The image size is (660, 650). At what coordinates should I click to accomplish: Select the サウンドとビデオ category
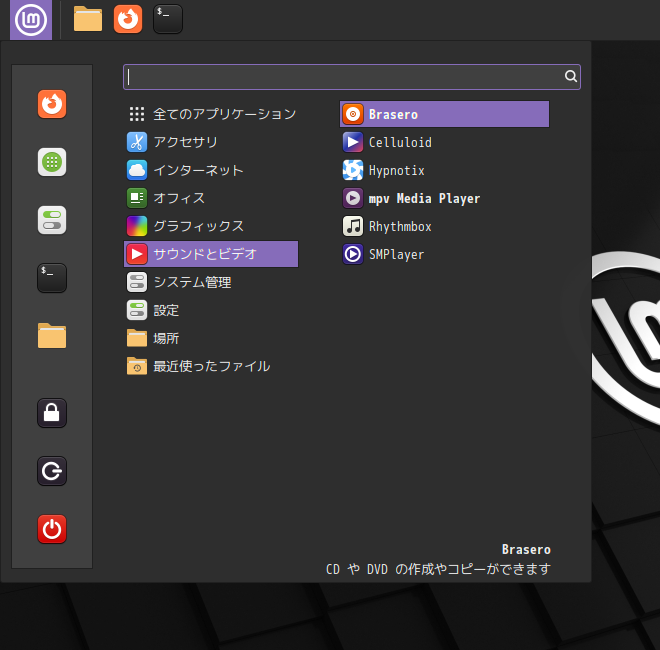(212, 254)
